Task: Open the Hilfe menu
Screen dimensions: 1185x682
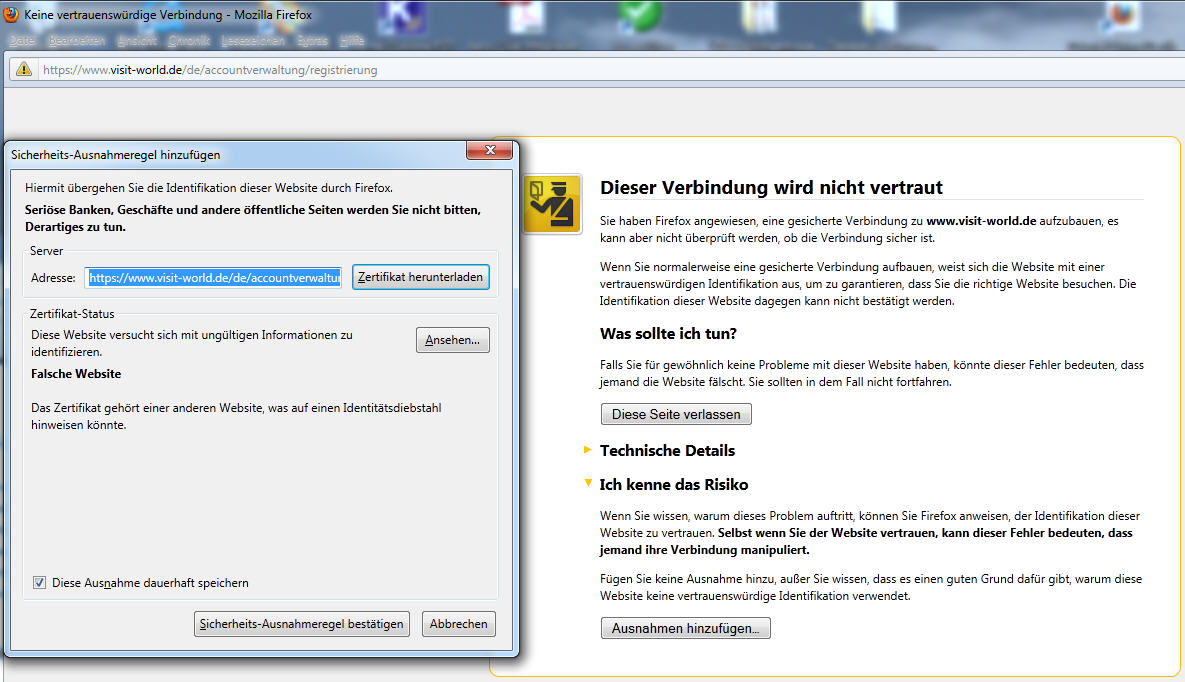Action: tap(352, 41)
